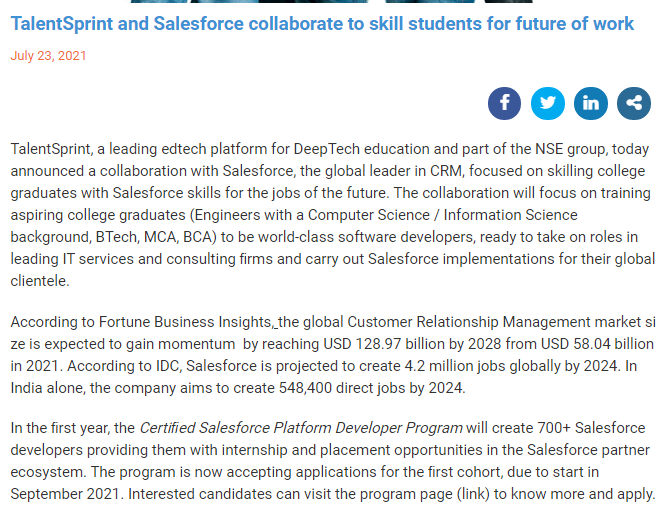The image size is (670, 523).
Task: Click the italic "Certified Salesforce Platform Developer Program" text
Action: point(300,428)
